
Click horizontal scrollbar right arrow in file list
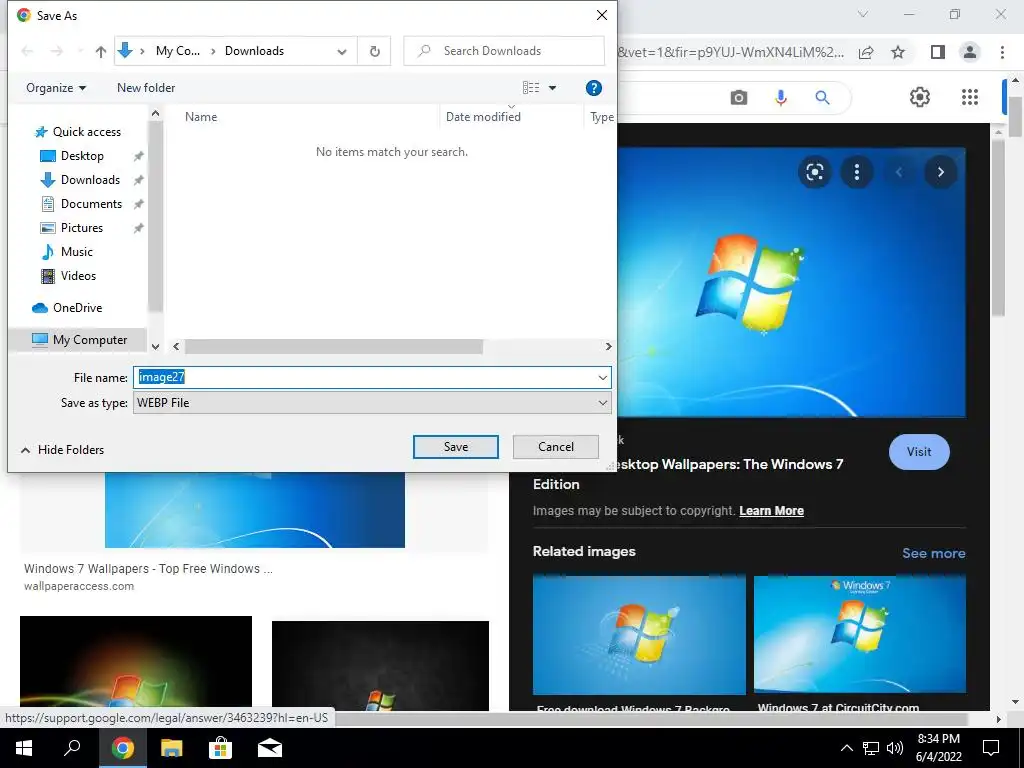[x=608, y=347]
